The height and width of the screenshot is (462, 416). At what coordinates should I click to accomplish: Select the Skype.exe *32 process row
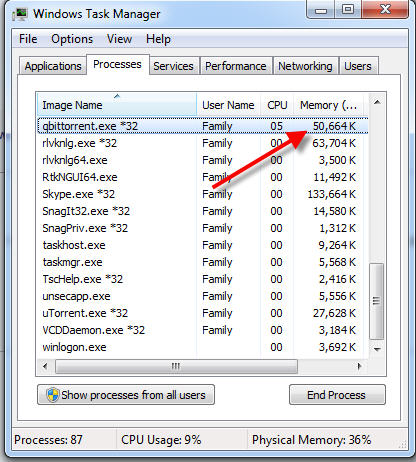click(203, 194)
